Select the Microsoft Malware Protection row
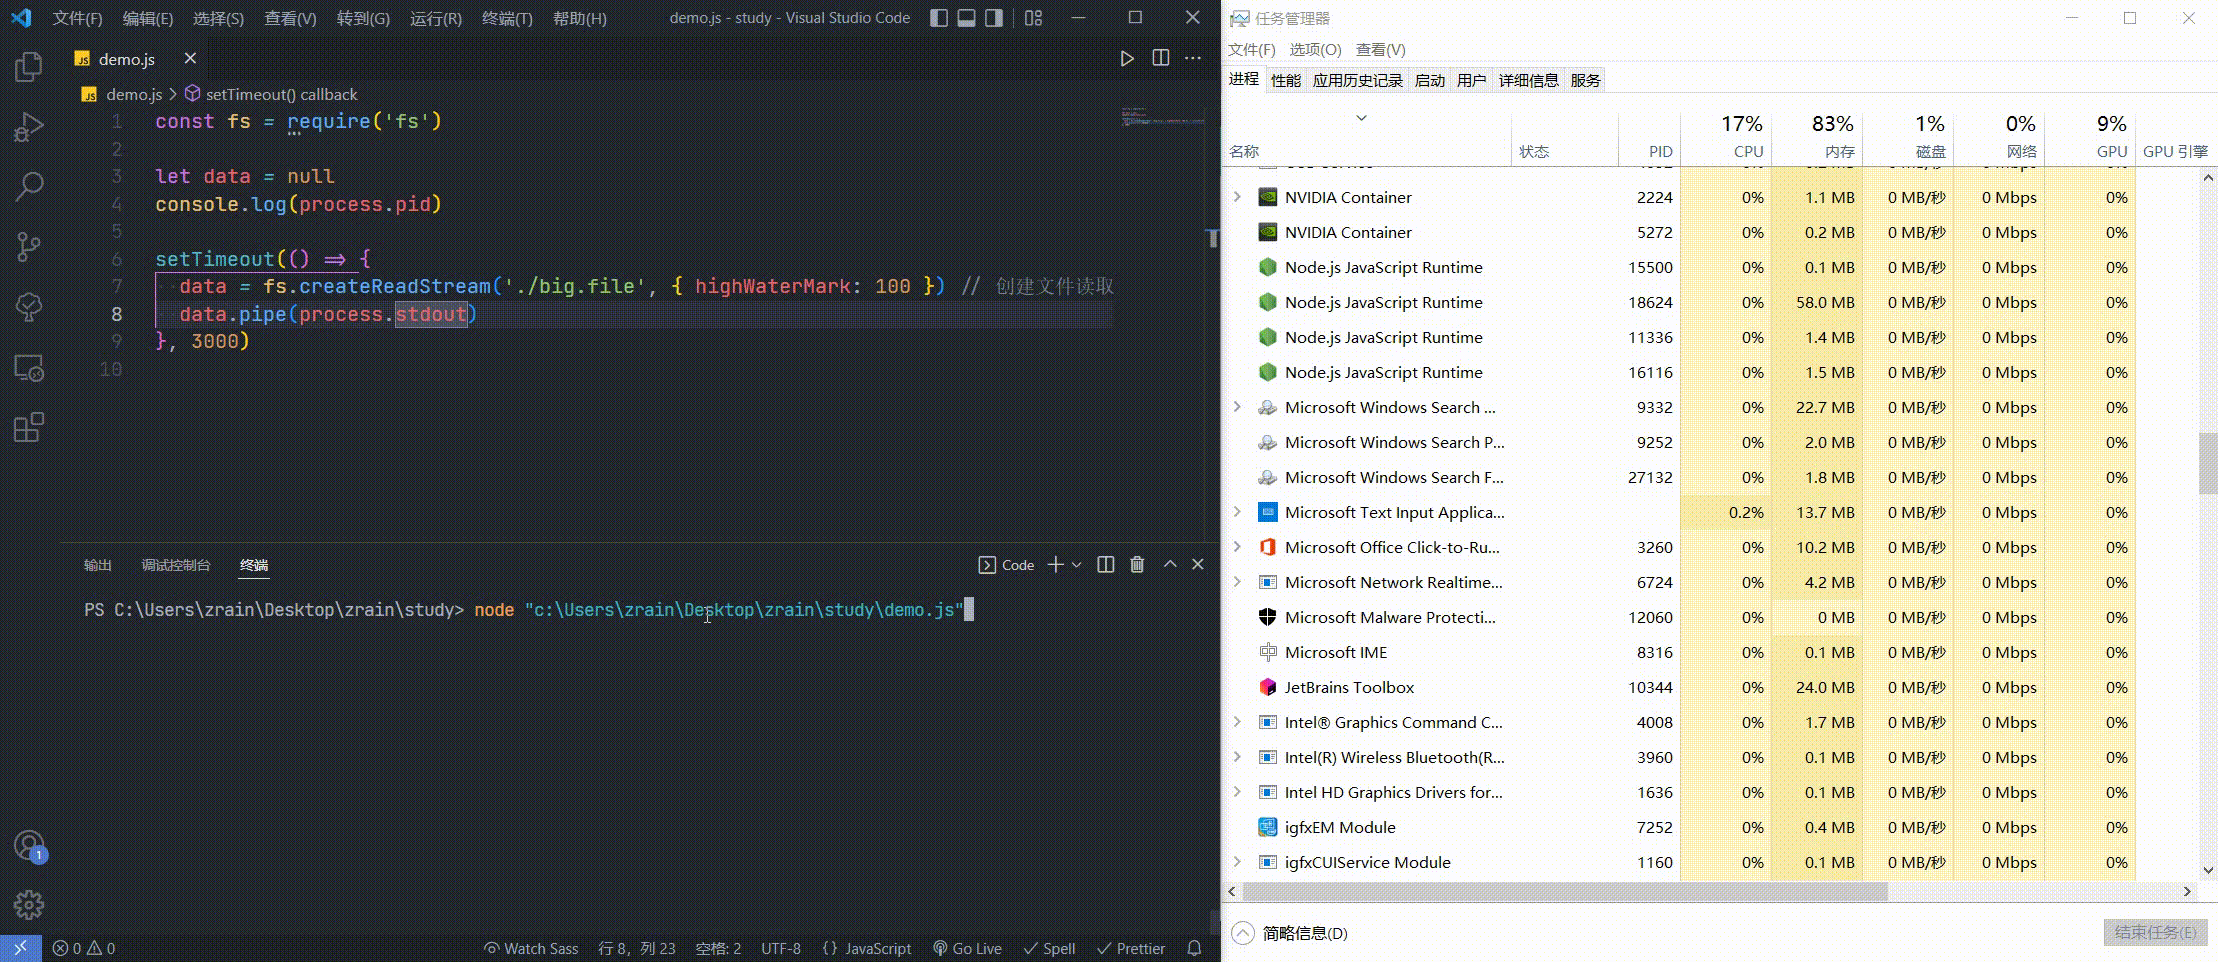 [x=1680, y=617]
